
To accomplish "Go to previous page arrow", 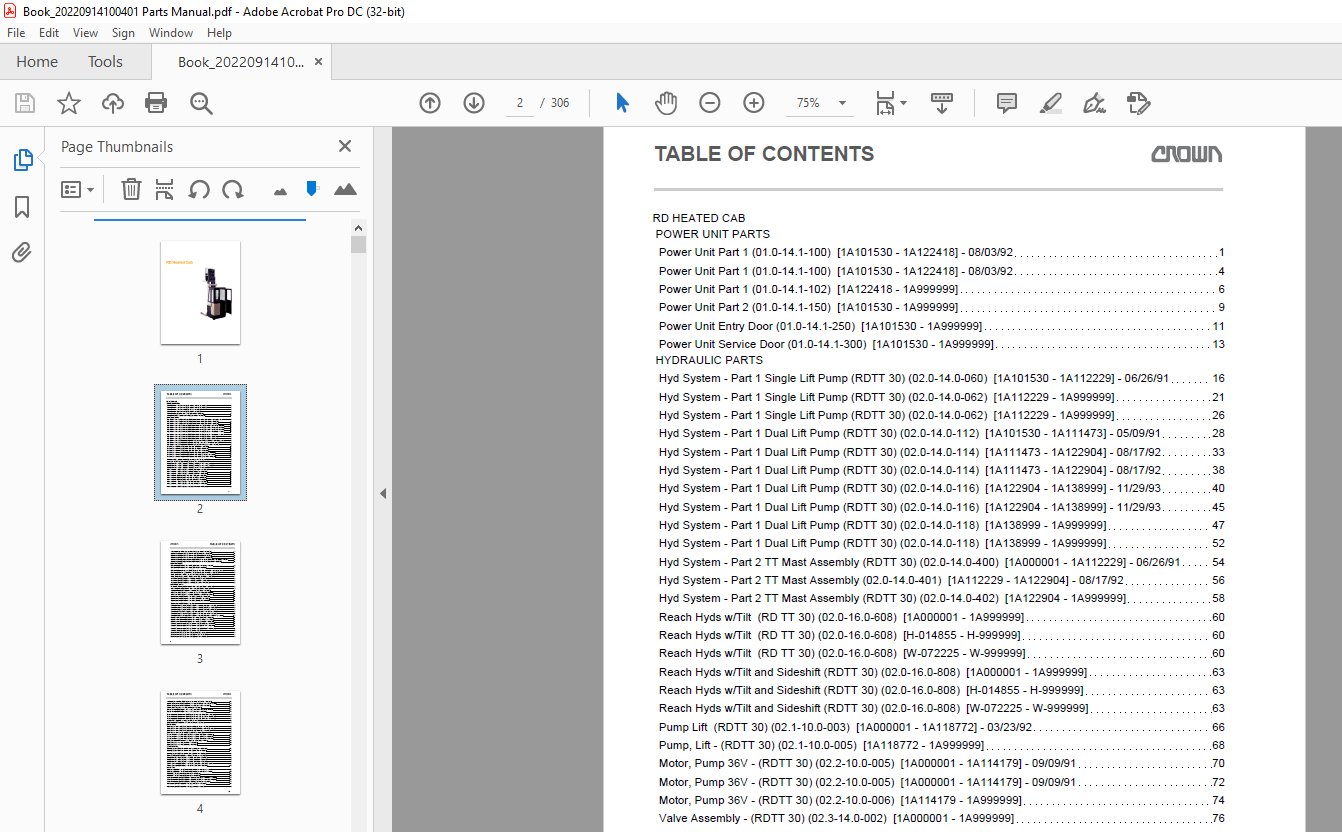I will [430, 103].
